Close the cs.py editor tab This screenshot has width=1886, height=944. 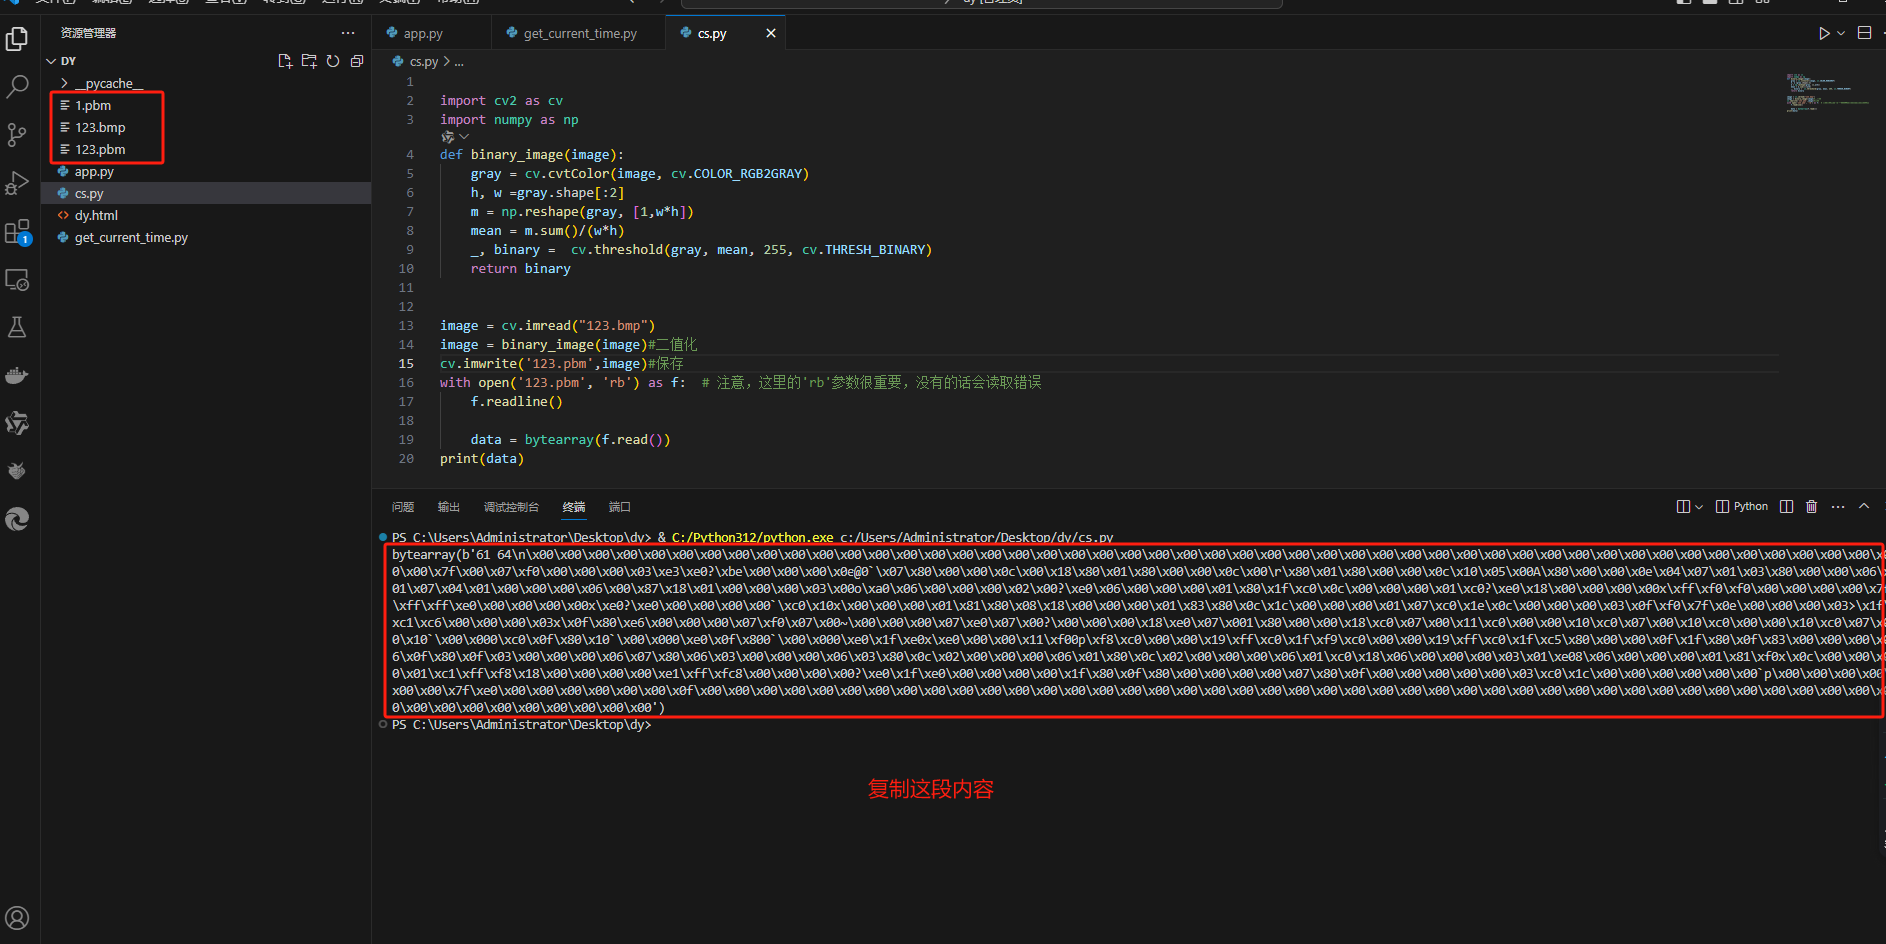[771, 33]
